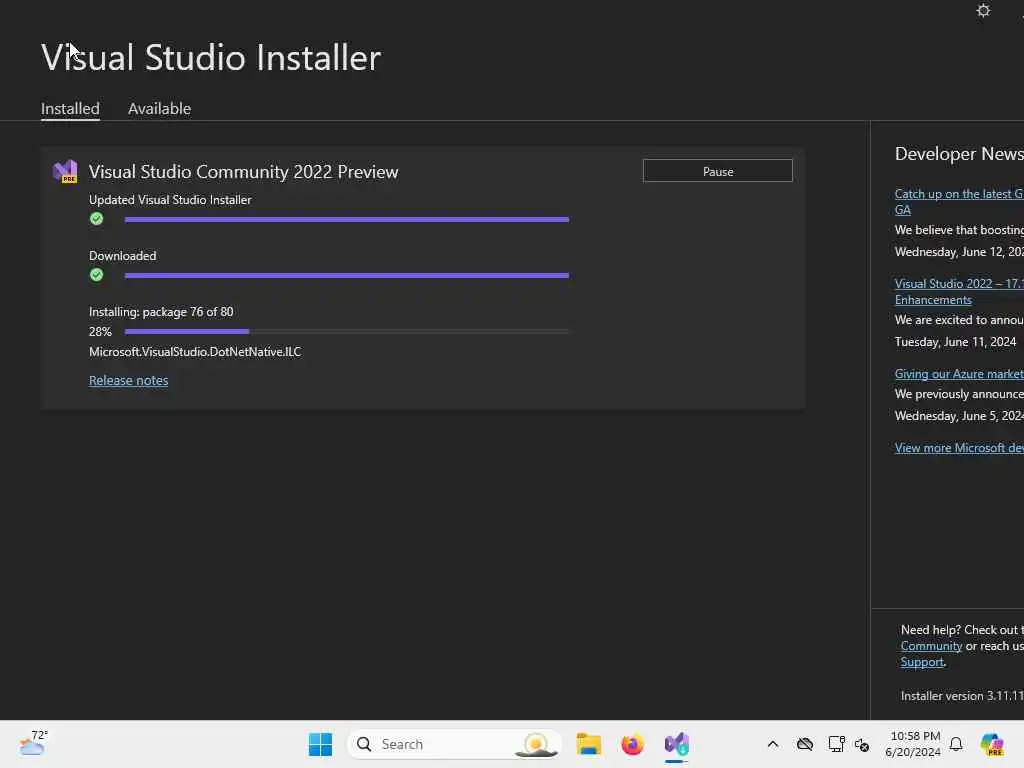Click the 'Wednesday, June 5' news date

click(x=959, y=415)
